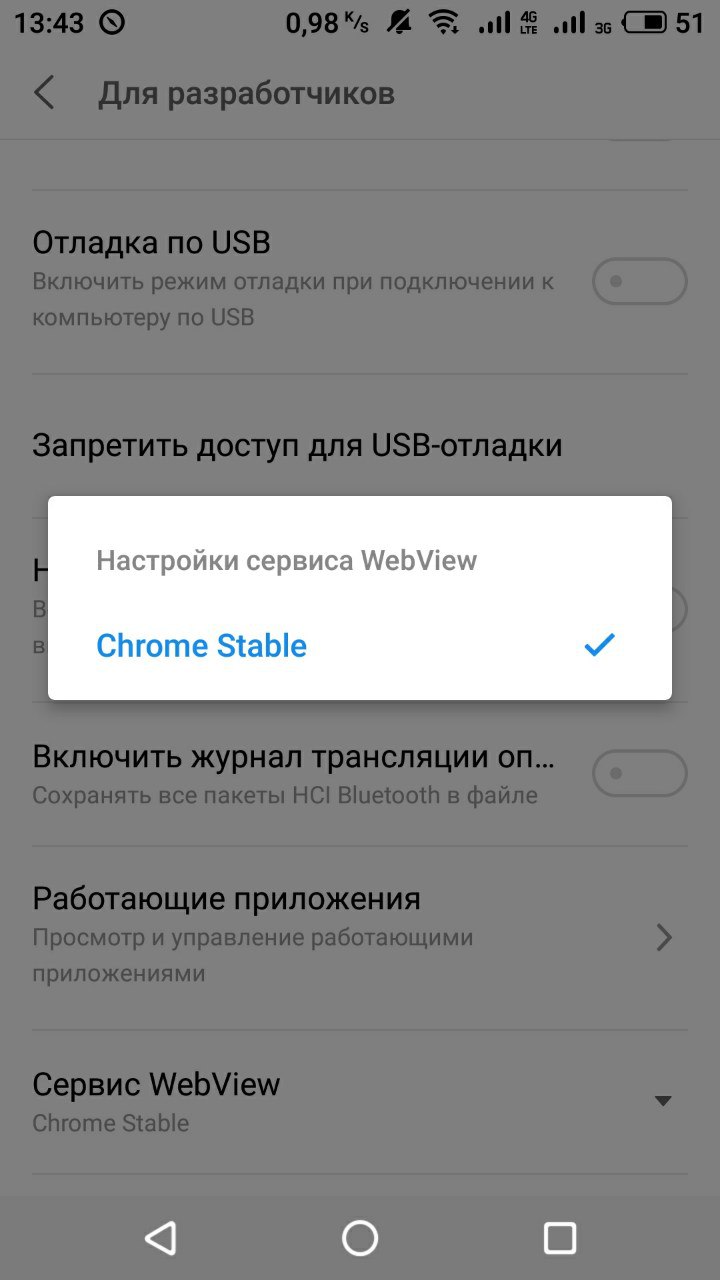Tap the Android home circle button
720x1280 pixels.
[360, 1238]
